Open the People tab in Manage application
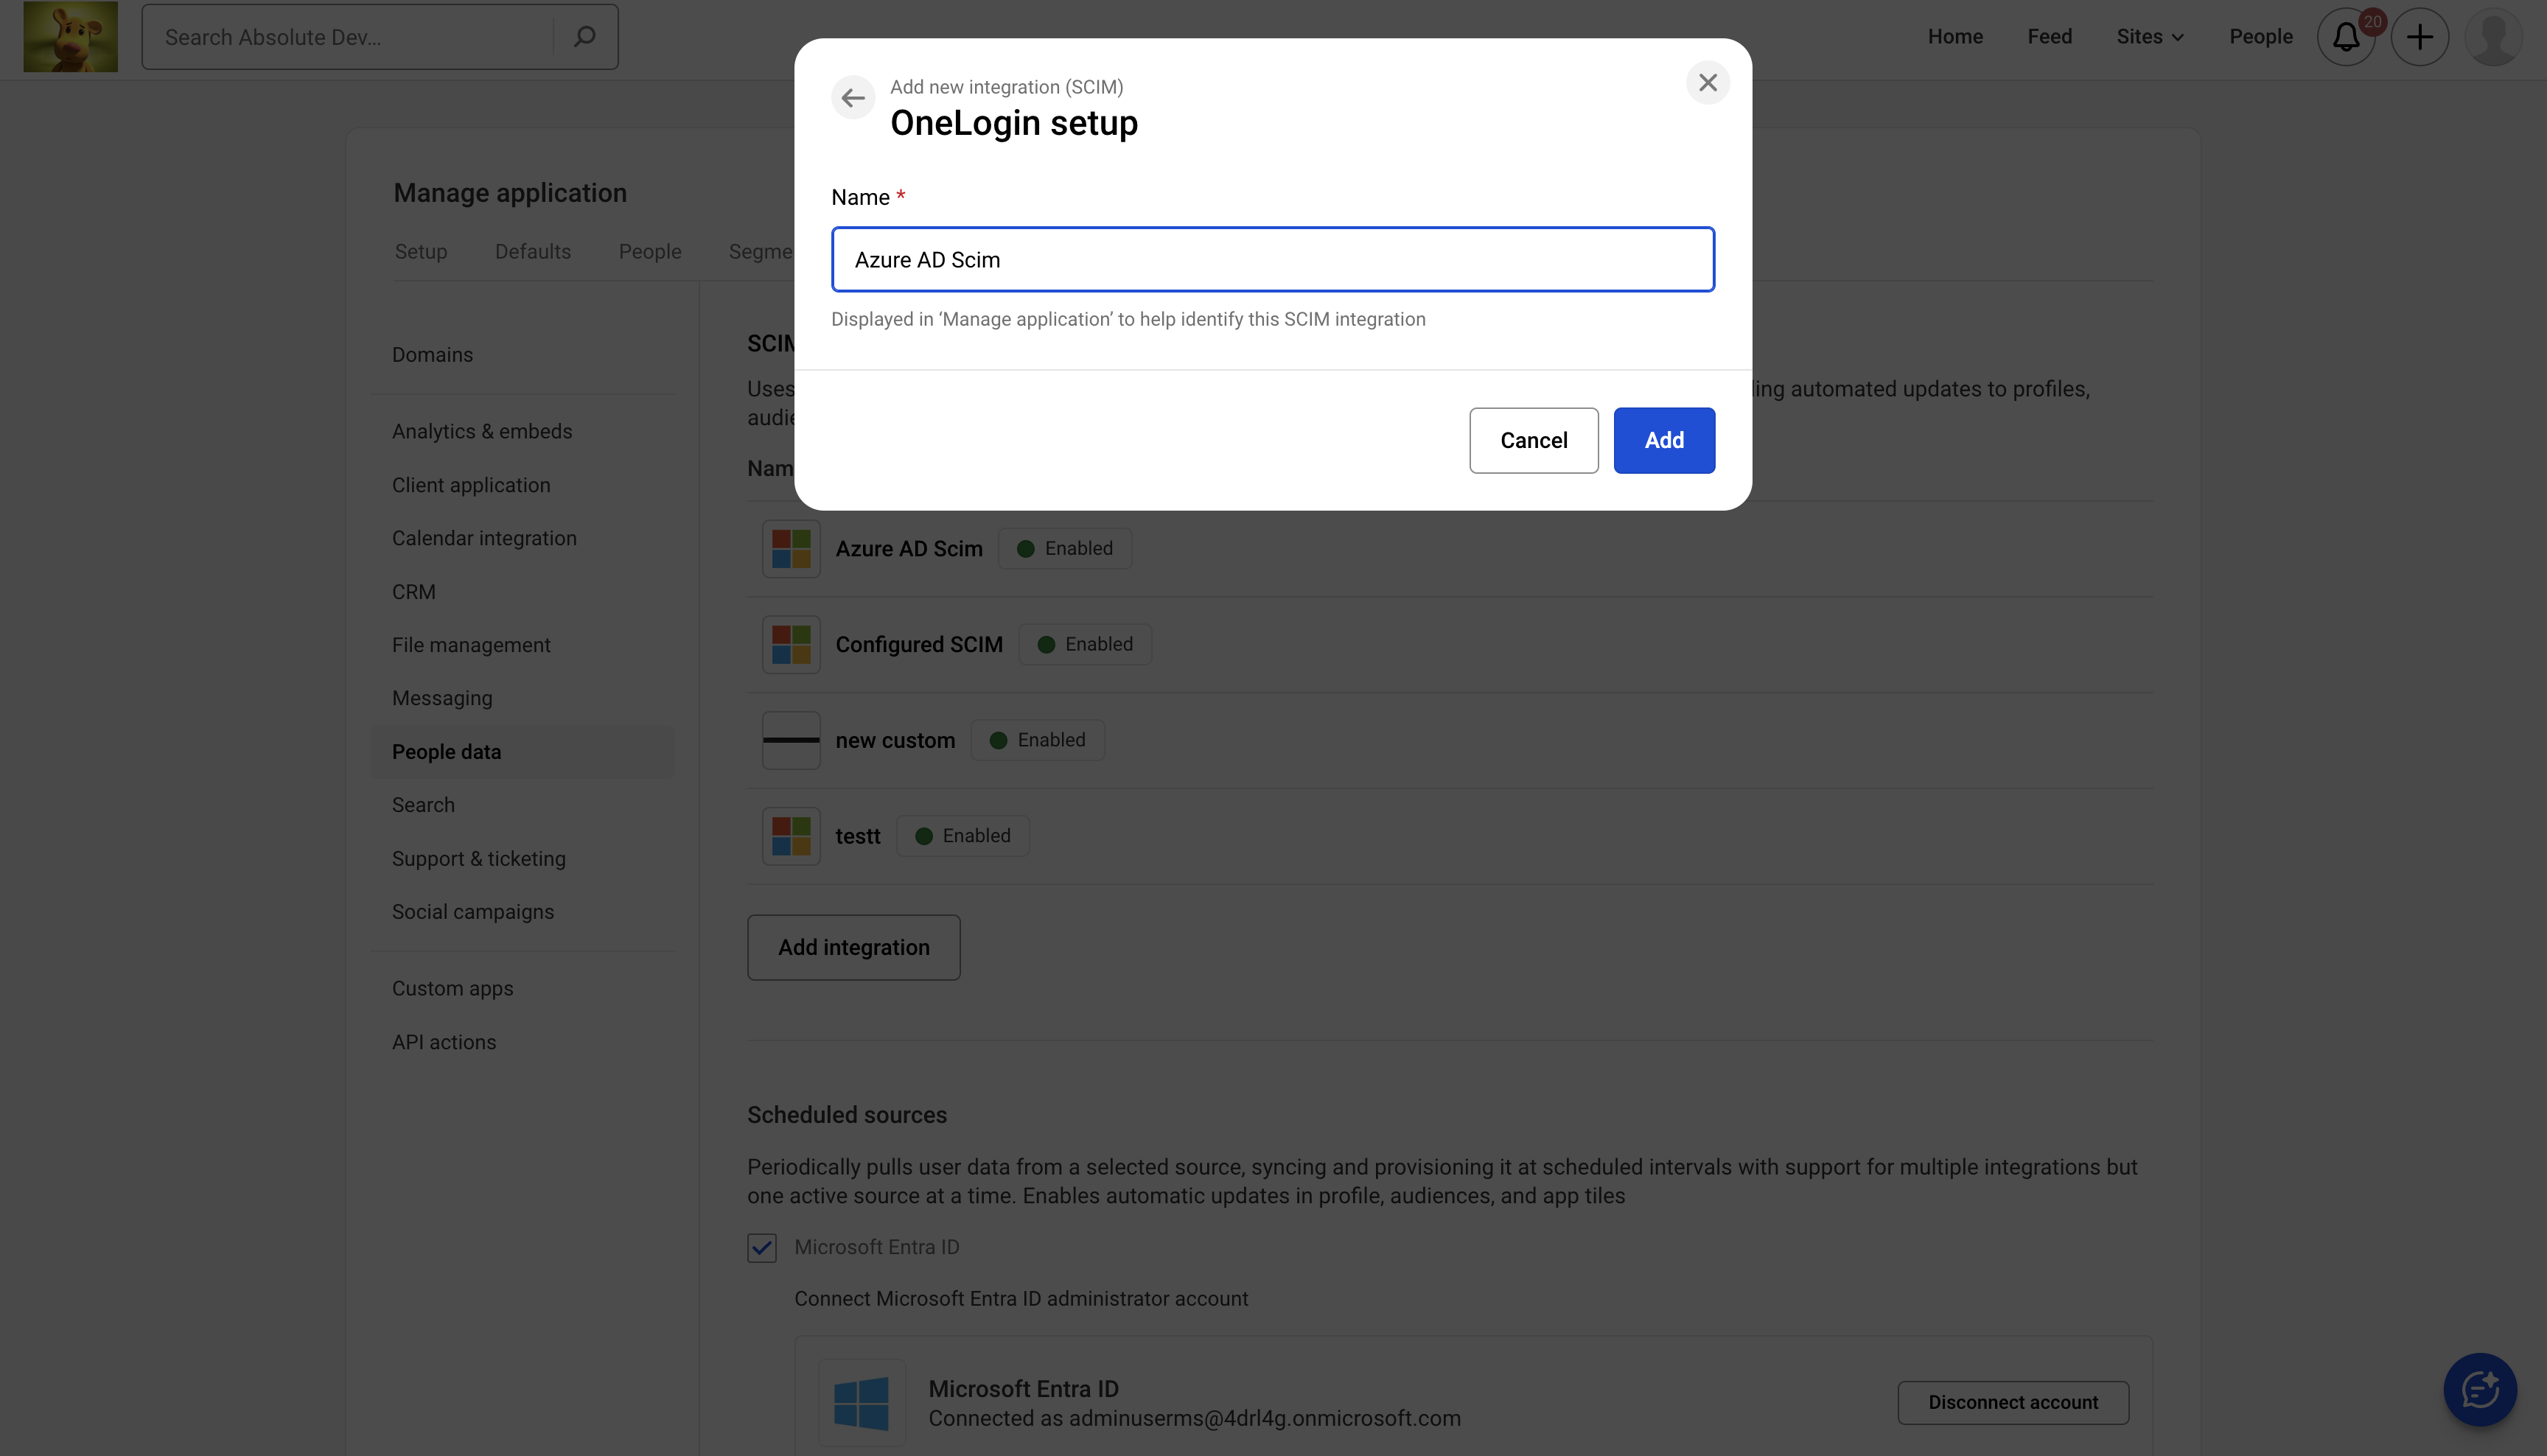Screen dimensions: 2547x1456 650,252
